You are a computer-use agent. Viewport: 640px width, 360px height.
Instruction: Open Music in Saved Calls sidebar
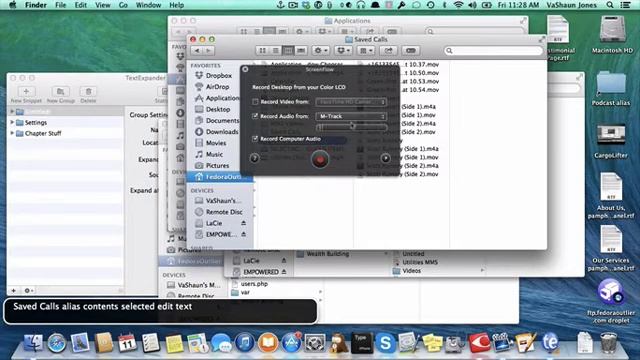214,154
